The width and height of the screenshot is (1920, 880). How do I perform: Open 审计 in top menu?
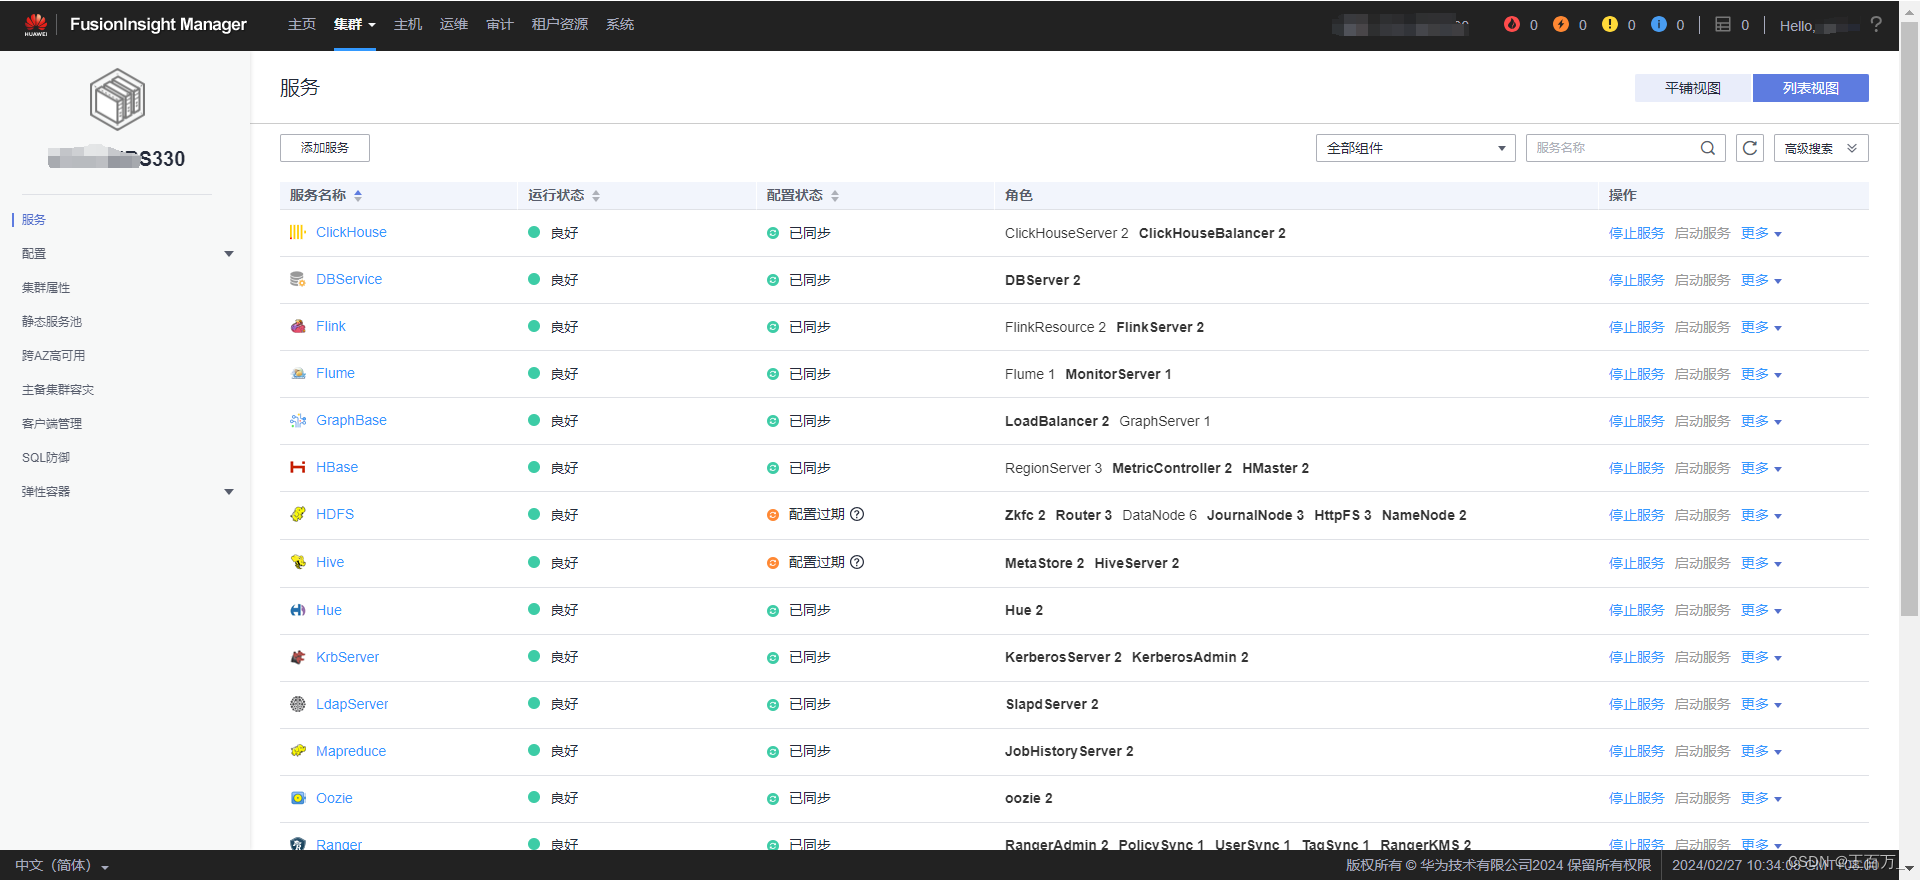tap(499, 24)
